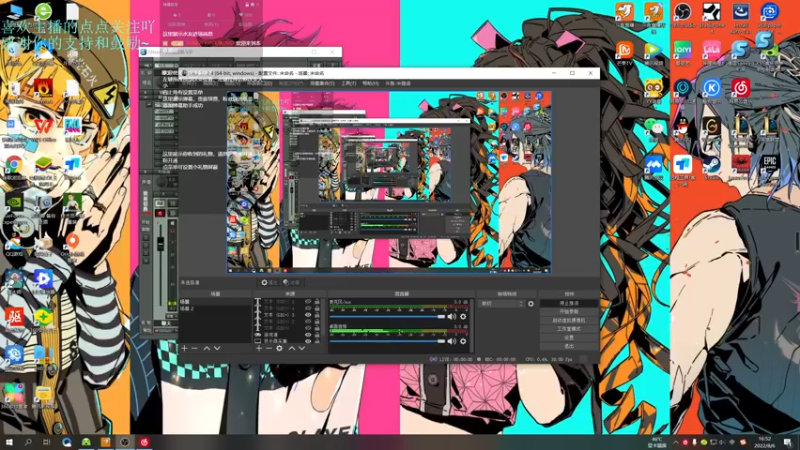Toggle visibility of 媒体源 source
This screenshot has width=800, height=450.
coord(308,335)
